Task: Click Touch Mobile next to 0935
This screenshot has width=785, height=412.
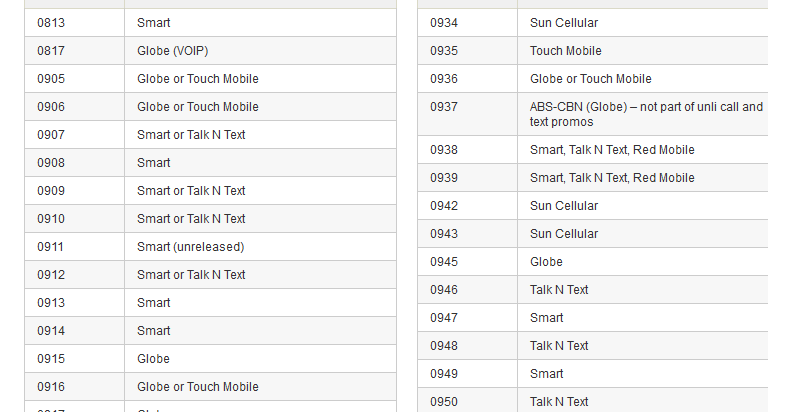Action: (x=566, y=51)
